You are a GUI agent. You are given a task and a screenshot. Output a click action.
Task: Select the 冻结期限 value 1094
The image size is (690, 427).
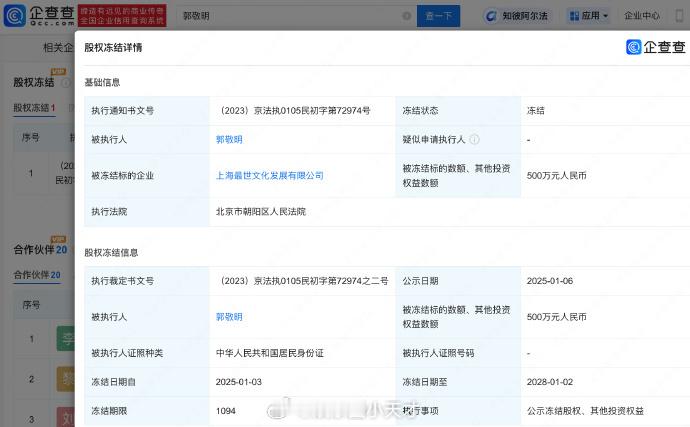point(225,411)
